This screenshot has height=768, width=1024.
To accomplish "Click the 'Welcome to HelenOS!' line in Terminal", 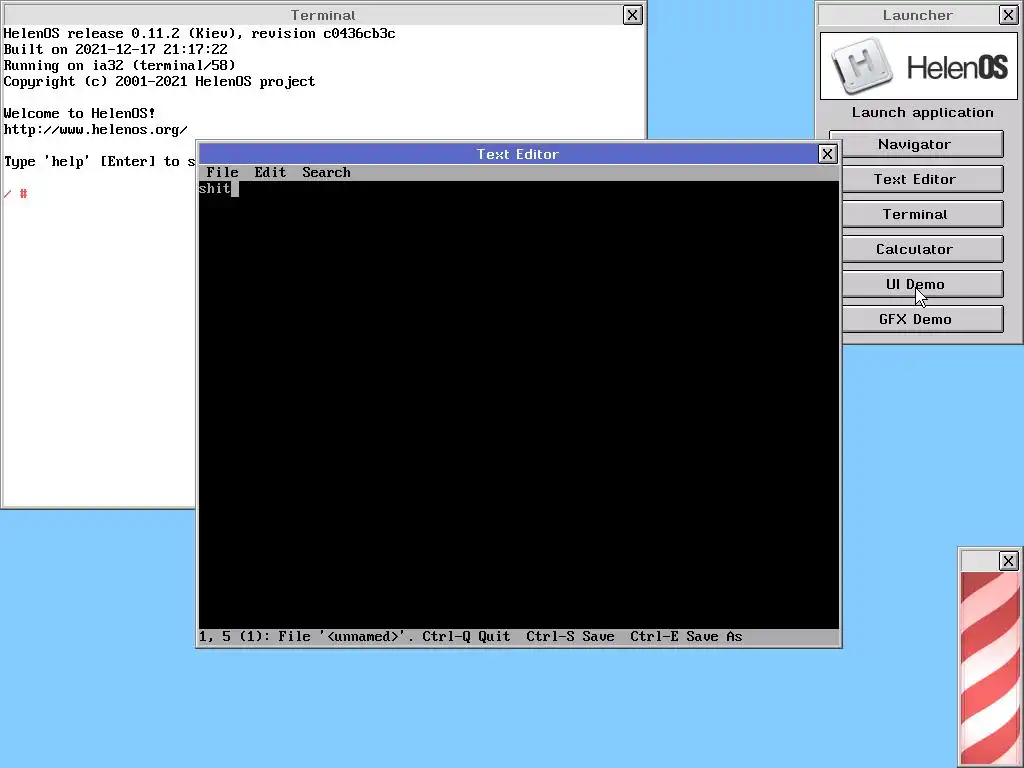I will (80, 113).
